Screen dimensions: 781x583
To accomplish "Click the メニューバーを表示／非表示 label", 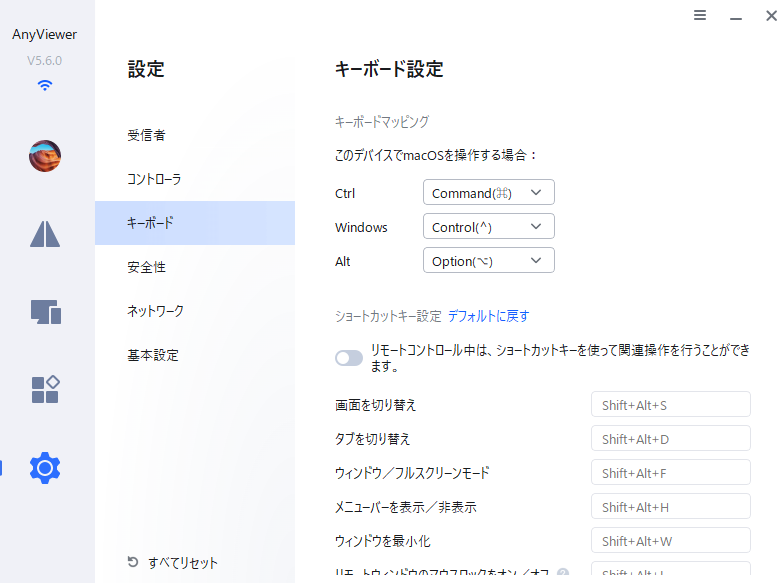I will click(x=406, y=507).
